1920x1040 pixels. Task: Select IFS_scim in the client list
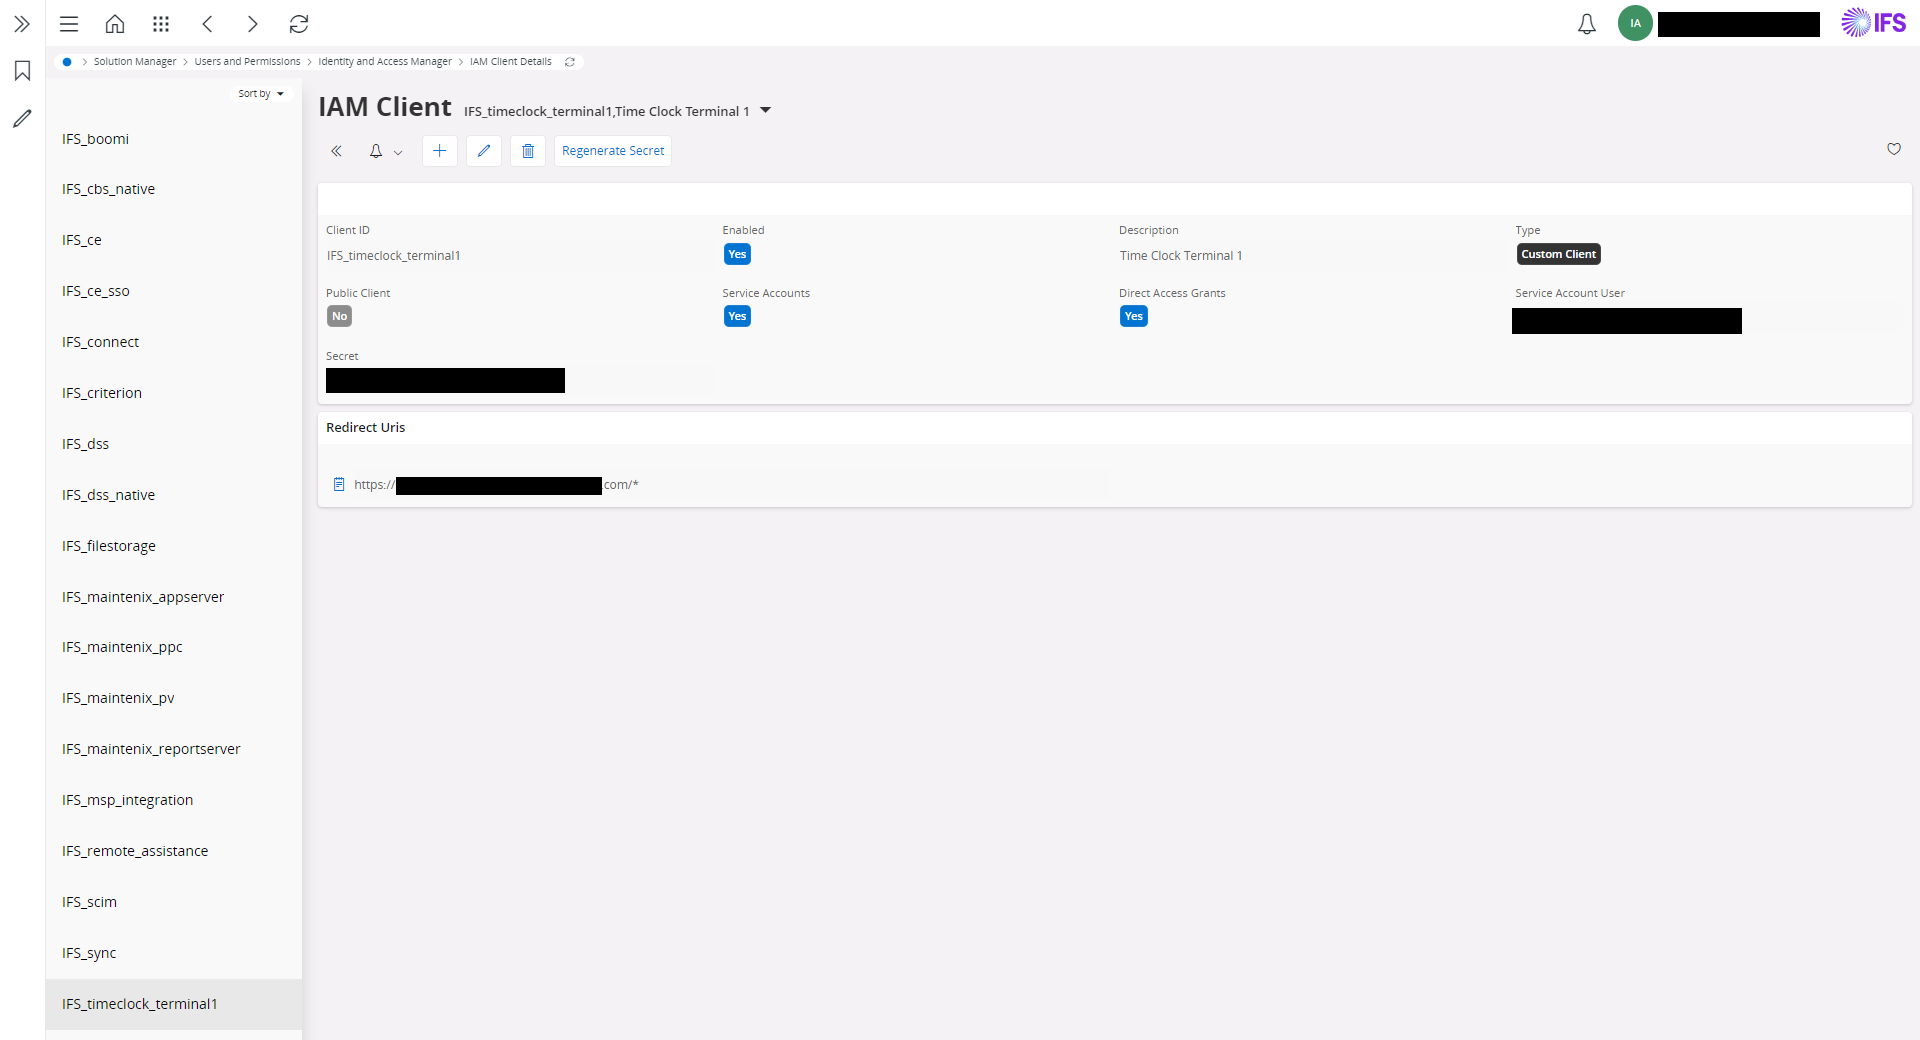[x=174, y=902]
